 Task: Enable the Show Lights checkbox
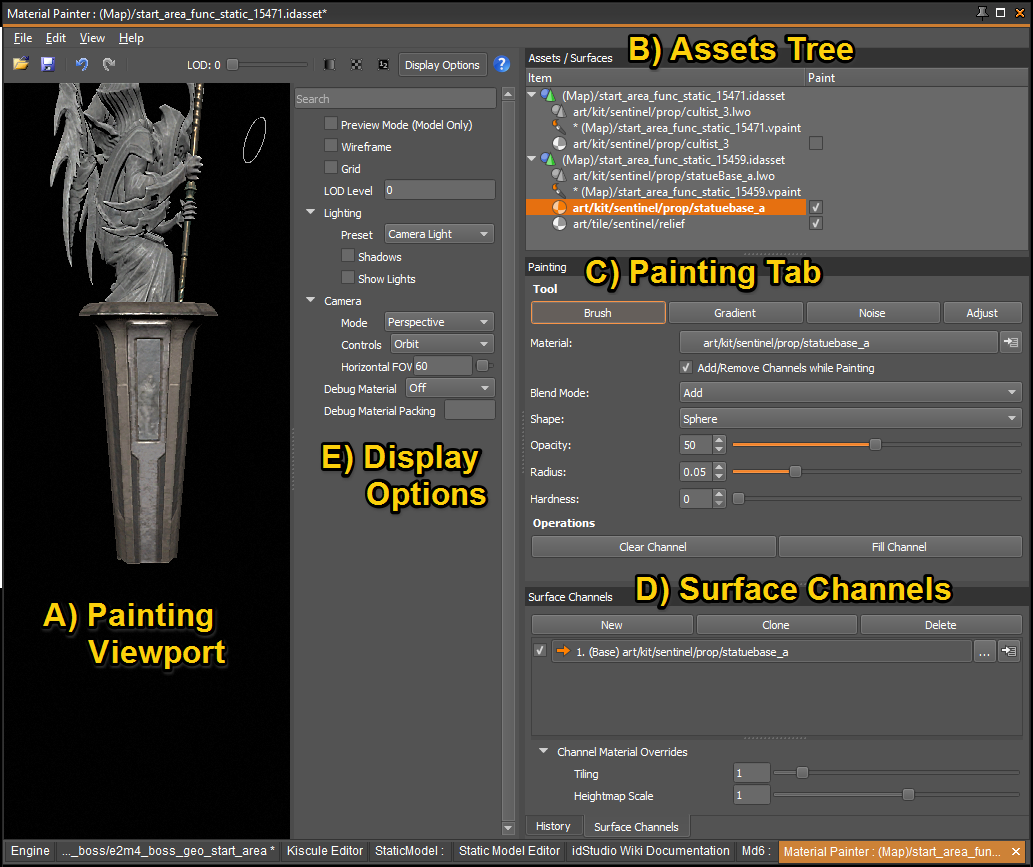click(x=348, y=277)
